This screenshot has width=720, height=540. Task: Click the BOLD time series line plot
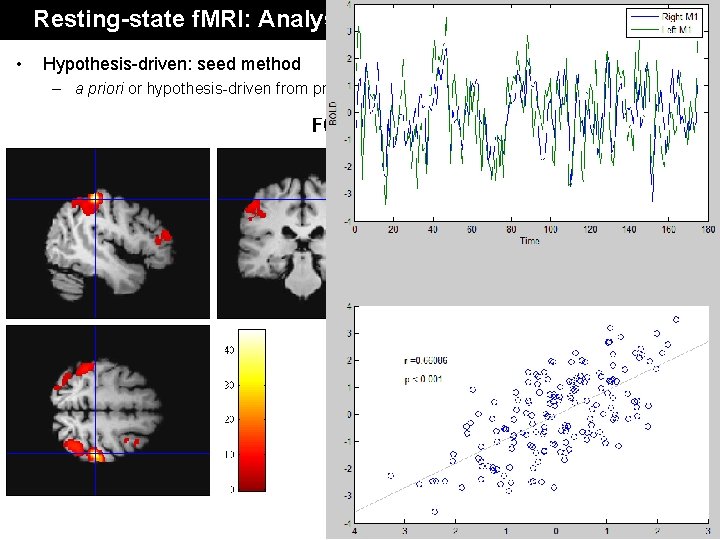[x=531, y=112]
